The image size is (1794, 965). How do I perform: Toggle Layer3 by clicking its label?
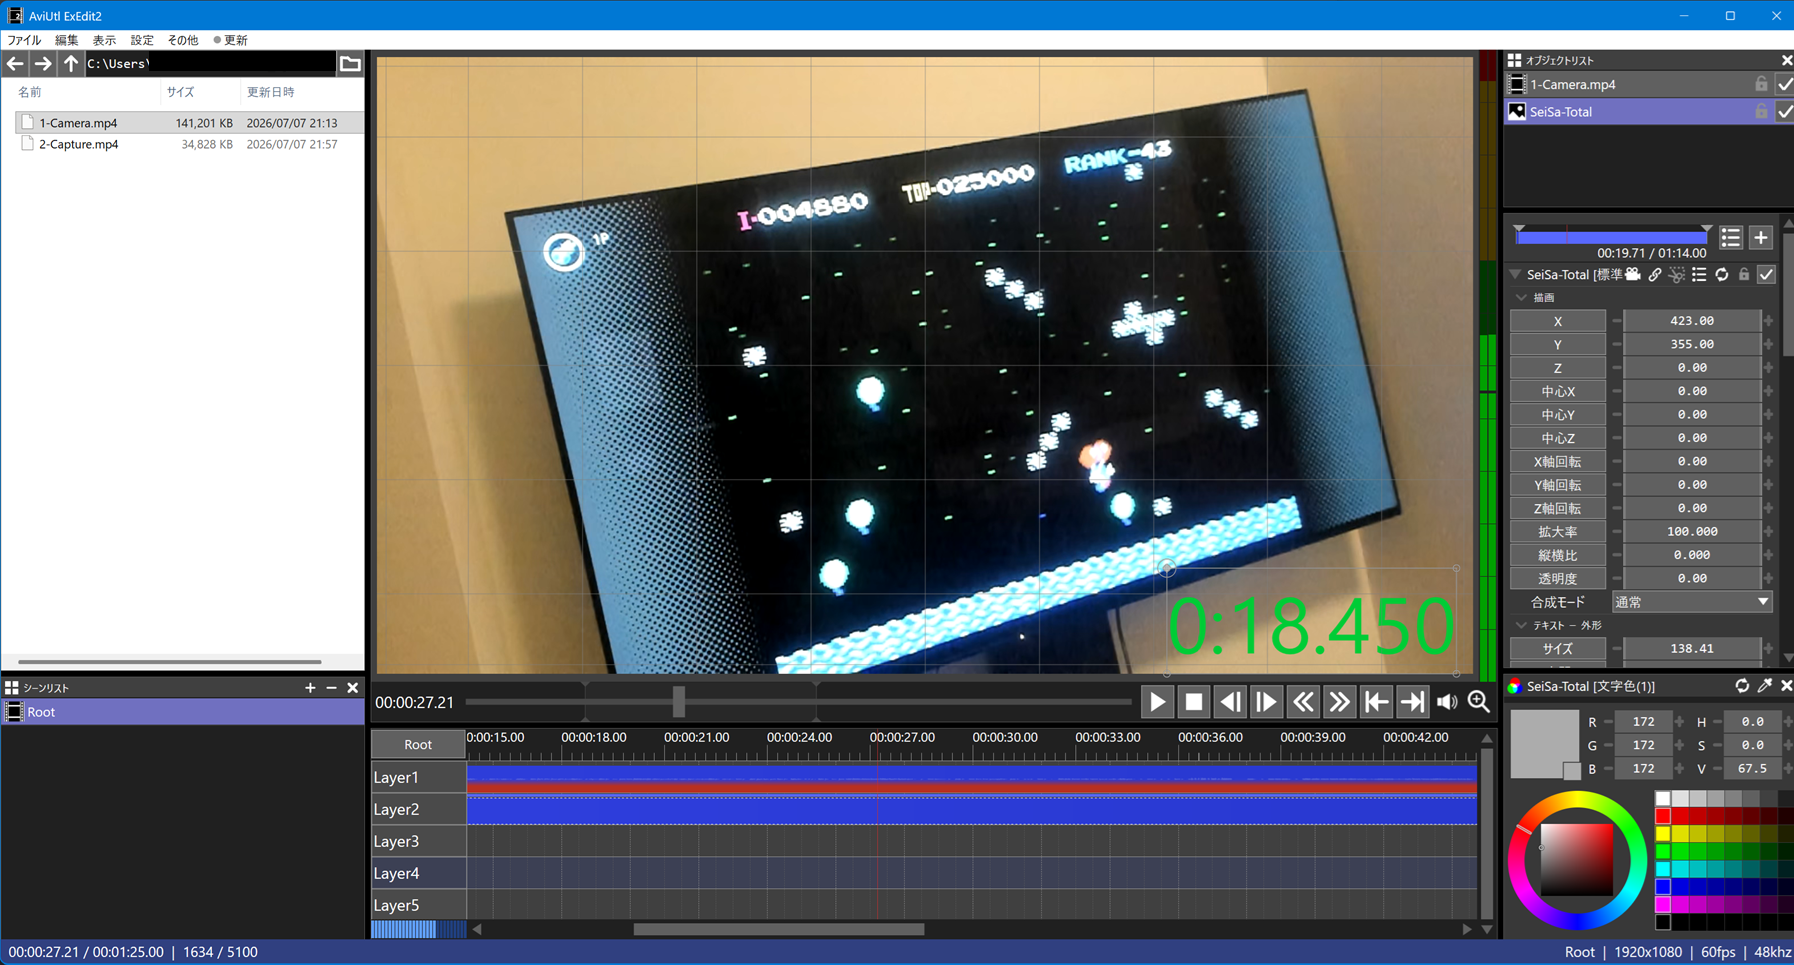tap(418, 841)
